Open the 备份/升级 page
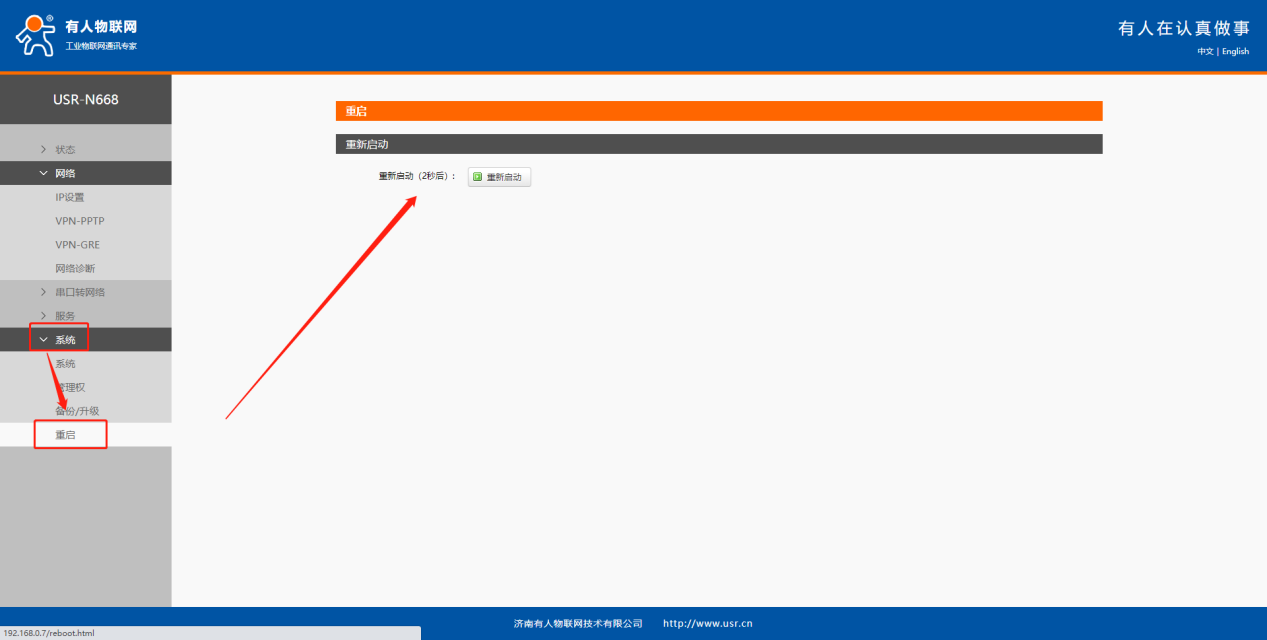The height and width of the screenshot is (640, 1267). 77,411
